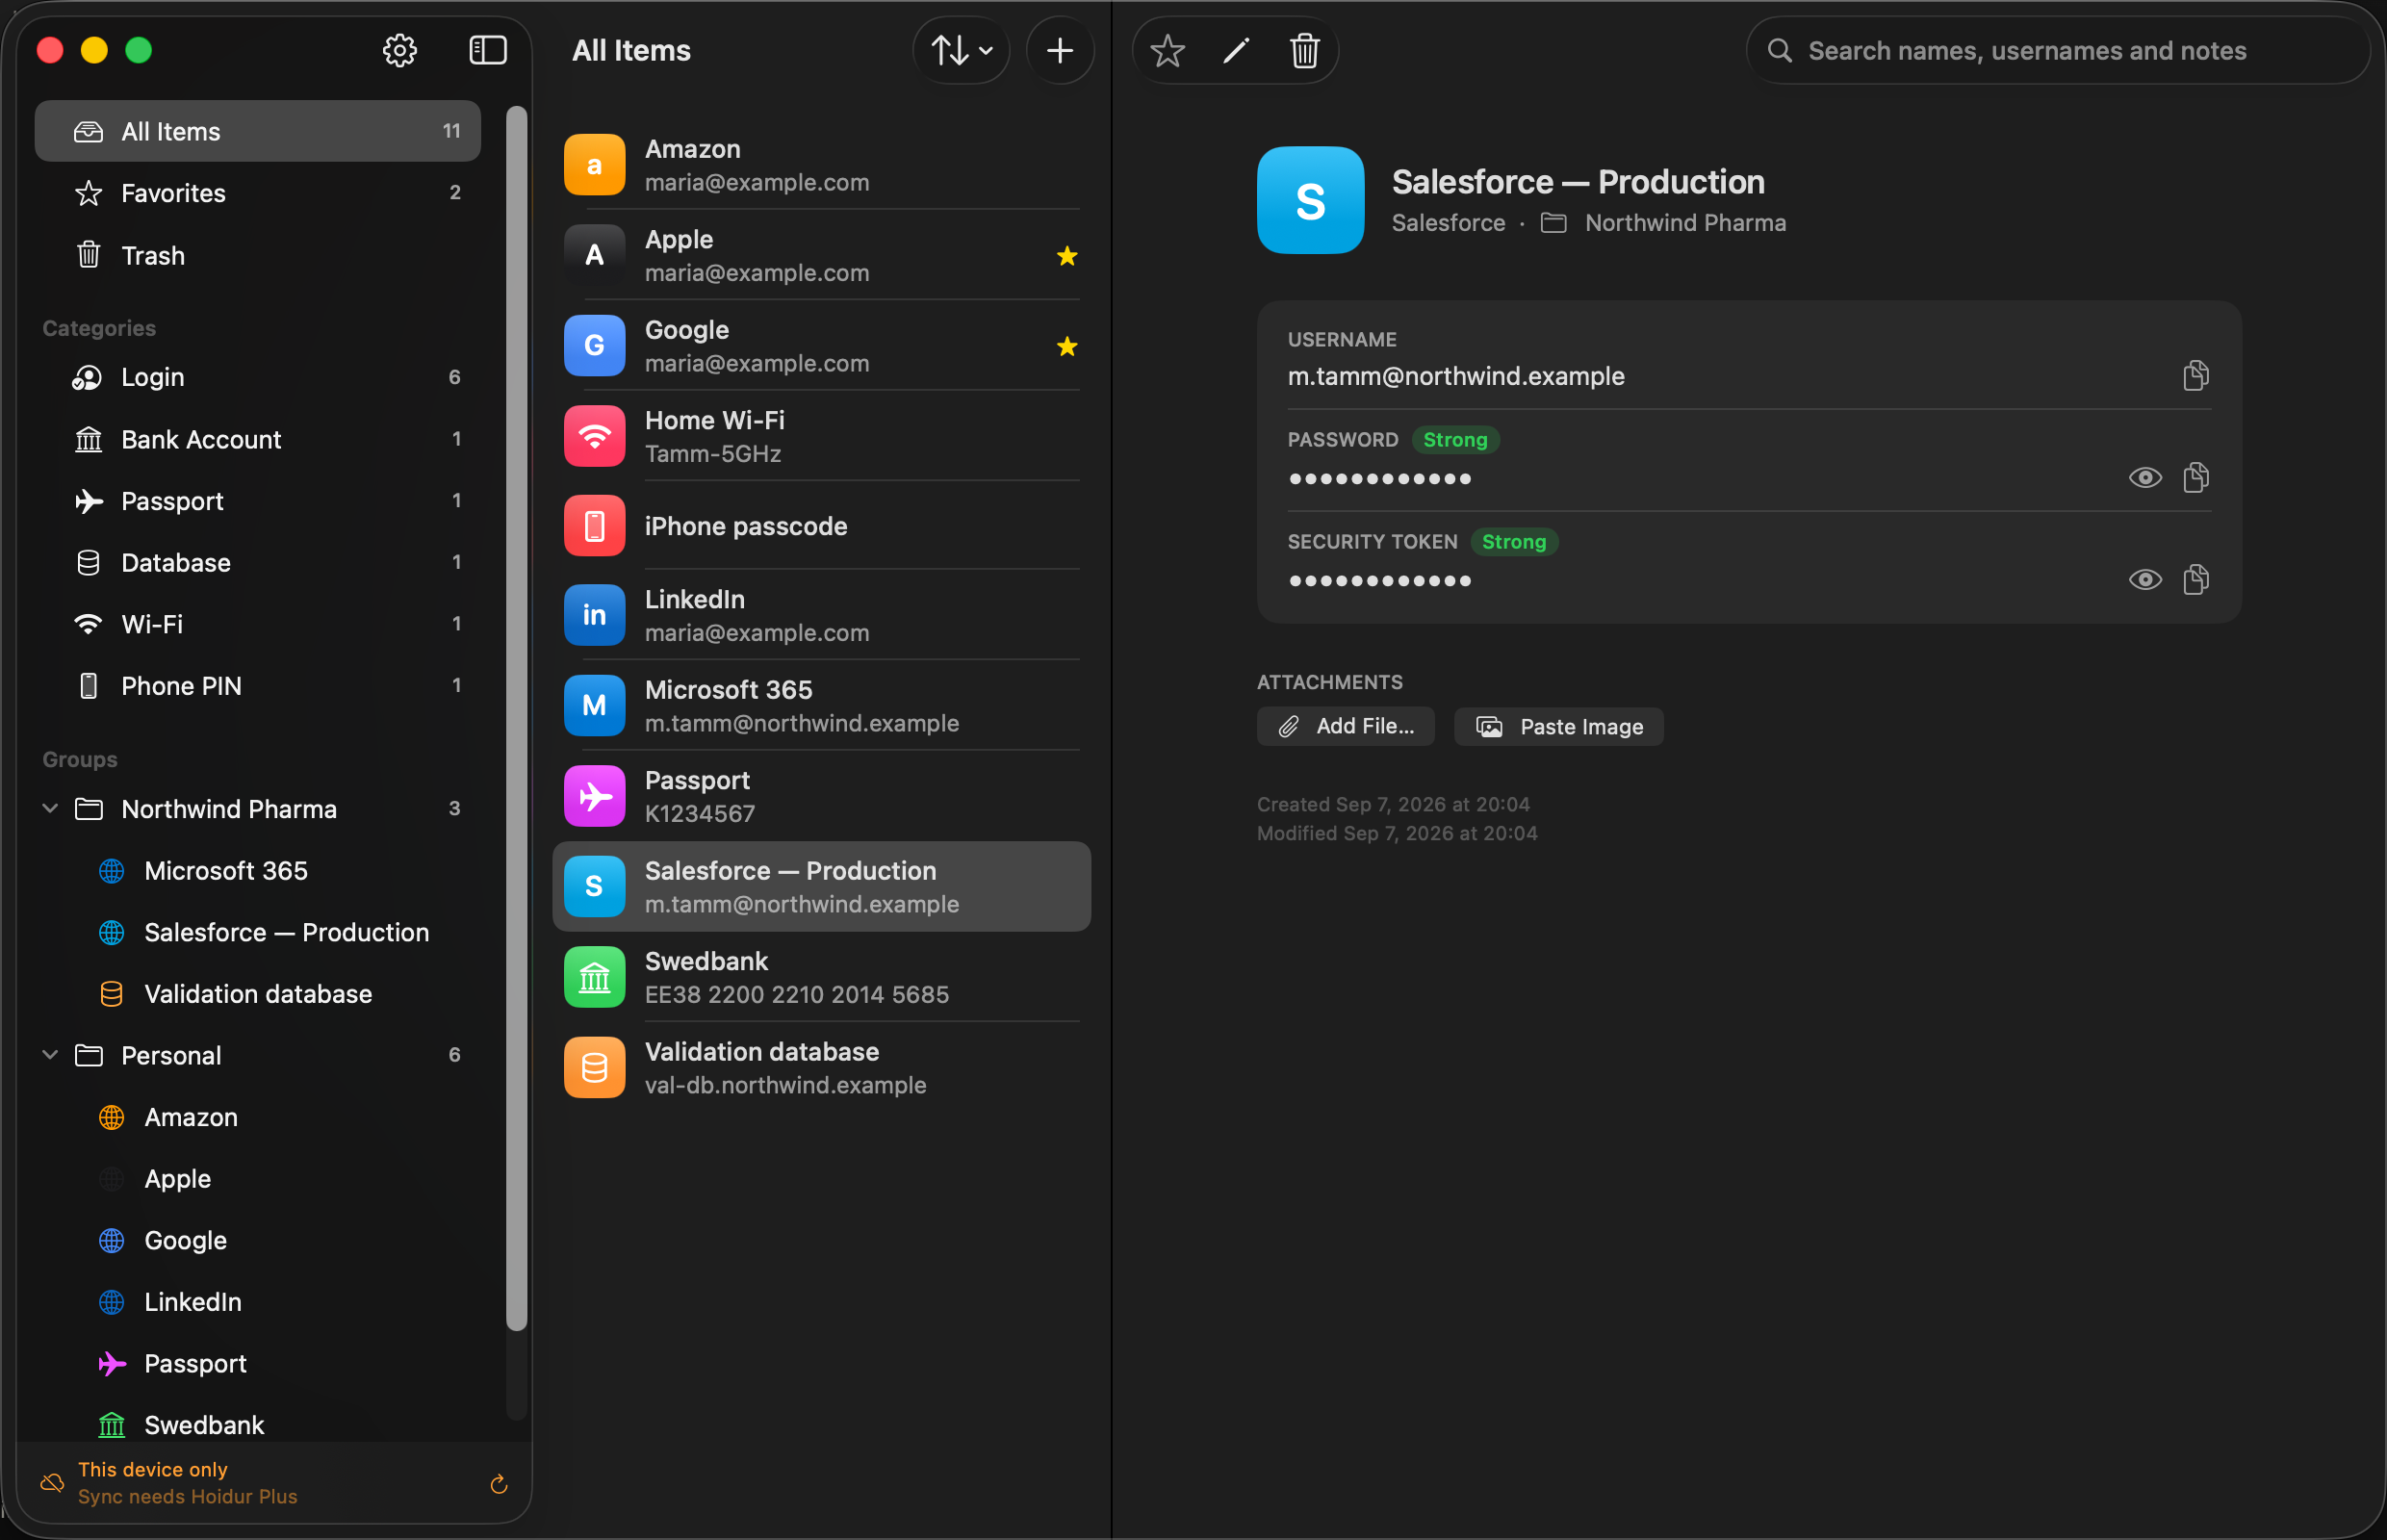Unfavorite Apple via its yellow star

coord(1066,256)
